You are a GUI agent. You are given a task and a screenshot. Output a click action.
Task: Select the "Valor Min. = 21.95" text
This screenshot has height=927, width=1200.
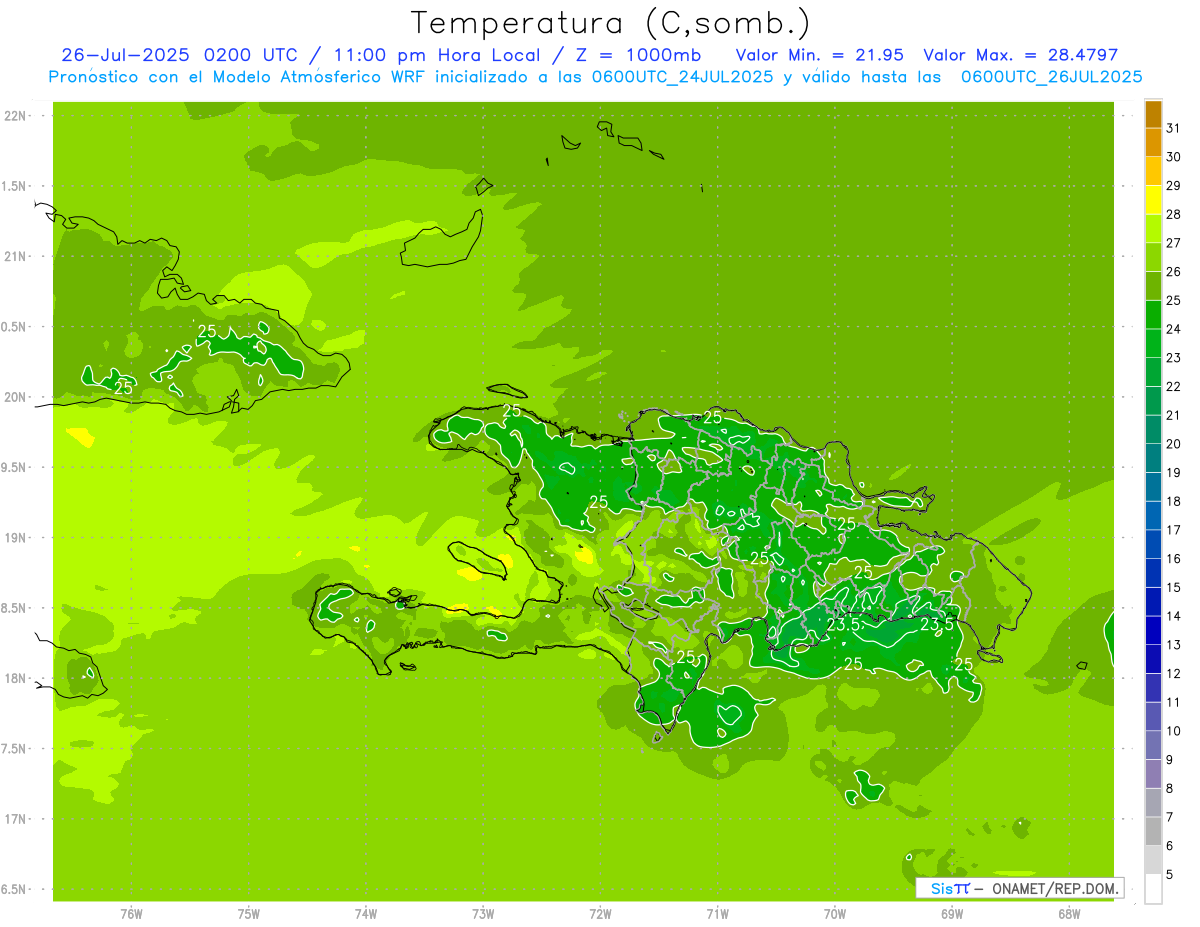[820, 55]
